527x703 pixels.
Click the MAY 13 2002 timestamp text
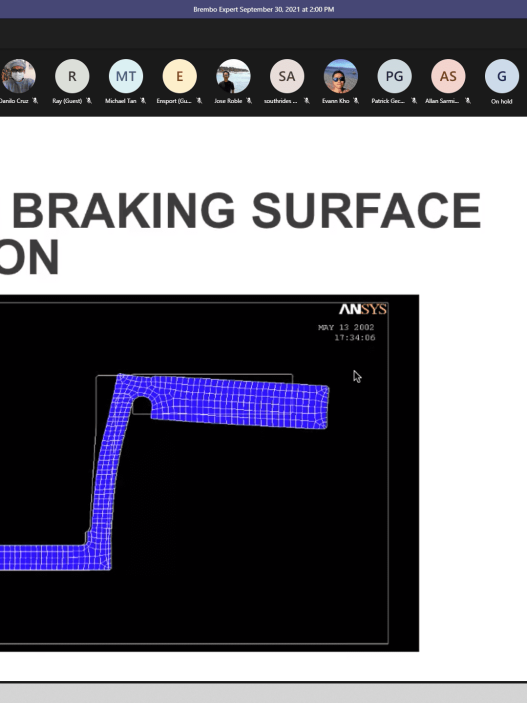click(x=346, y=327)
